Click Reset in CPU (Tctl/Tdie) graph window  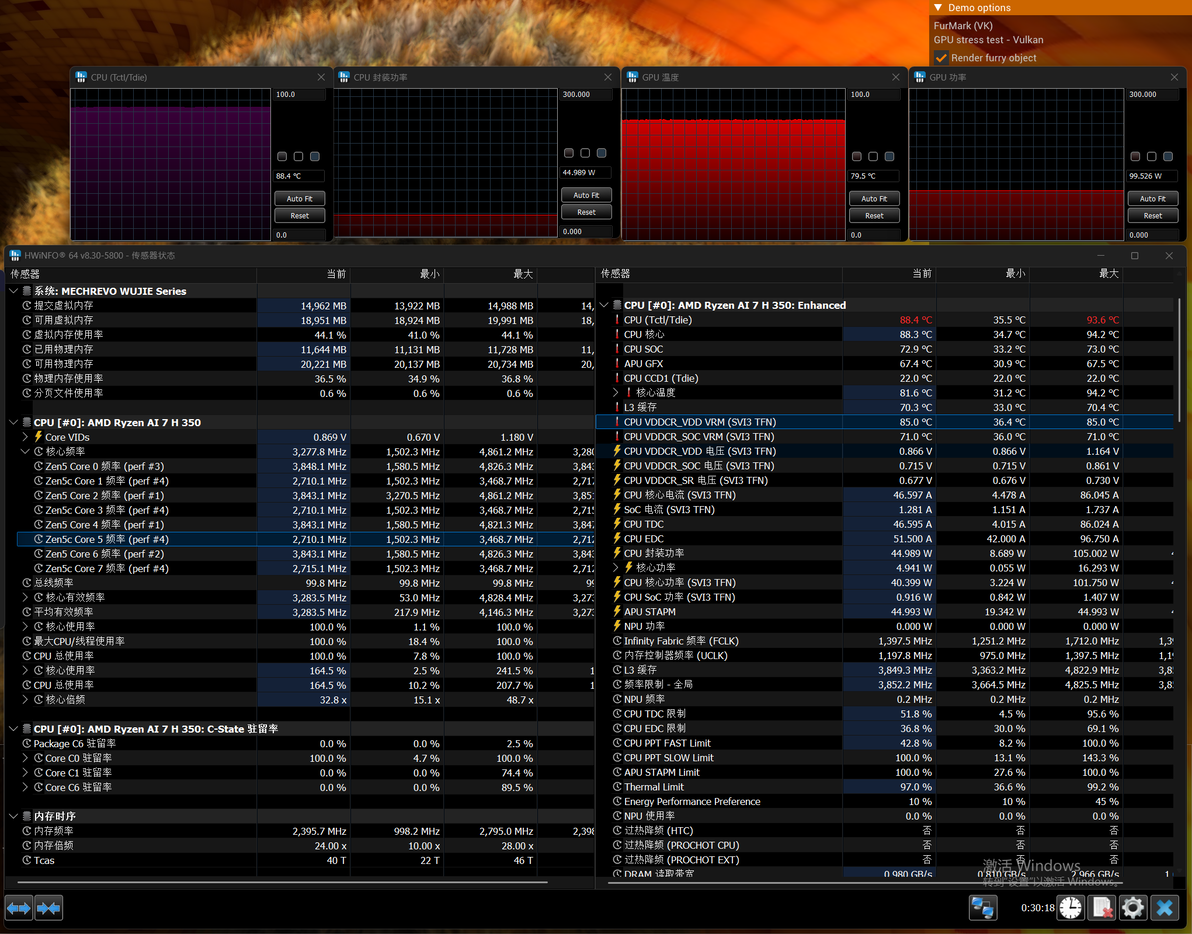coord(300,216)
